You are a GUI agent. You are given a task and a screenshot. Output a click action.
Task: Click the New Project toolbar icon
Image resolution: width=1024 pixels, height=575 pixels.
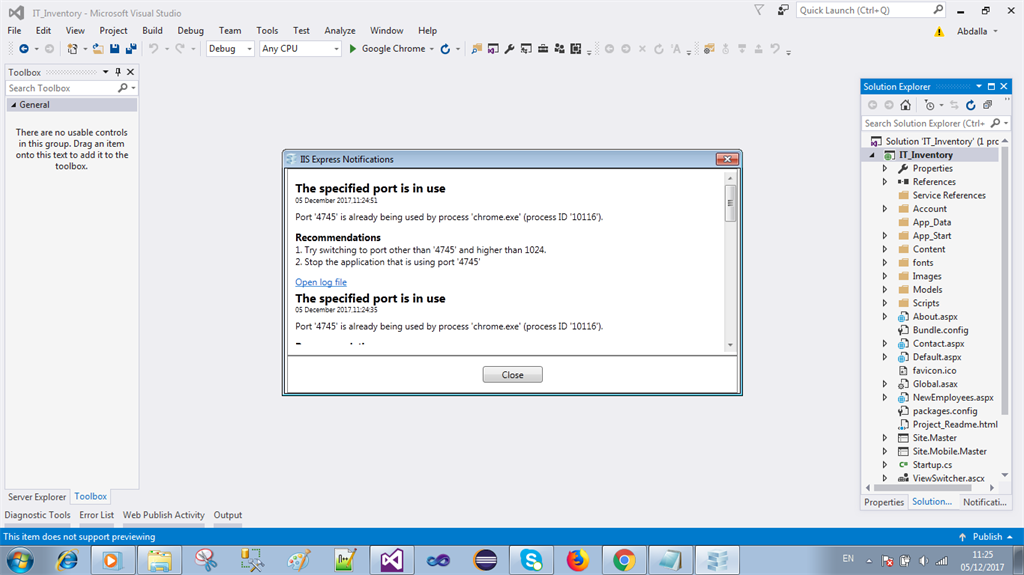tap(72, 49)
